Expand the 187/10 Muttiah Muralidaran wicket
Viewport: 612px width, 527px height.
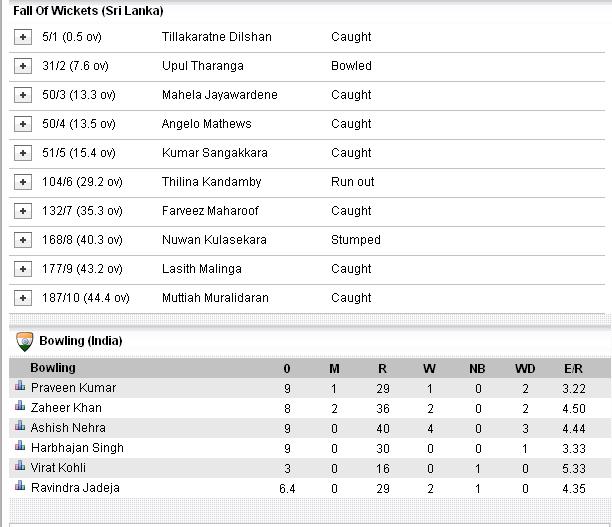pos(23,298)
